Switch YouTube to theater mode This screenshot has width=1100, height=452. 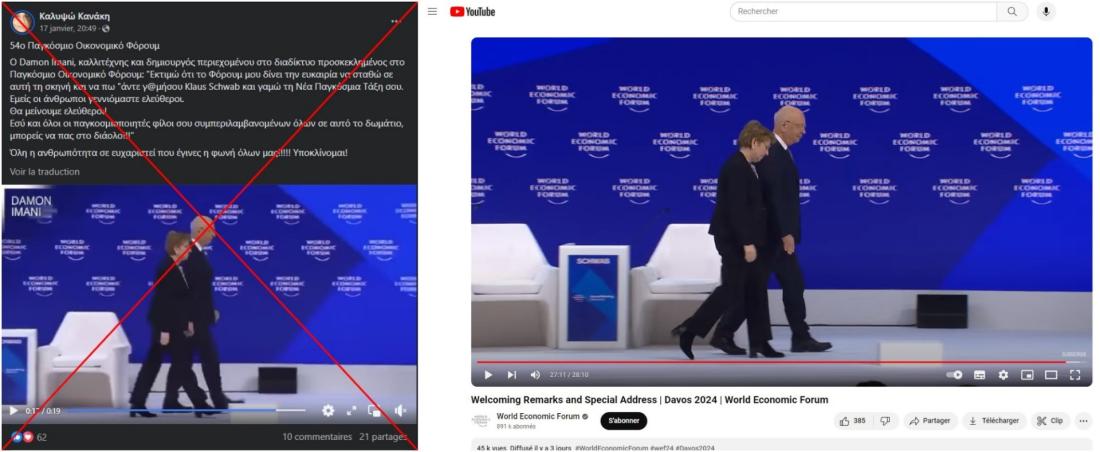pyautogui.click(x=1051, y=375)
